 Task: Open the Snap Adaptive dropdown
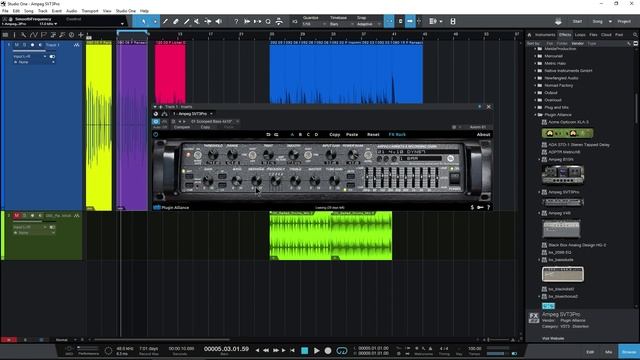369,24
